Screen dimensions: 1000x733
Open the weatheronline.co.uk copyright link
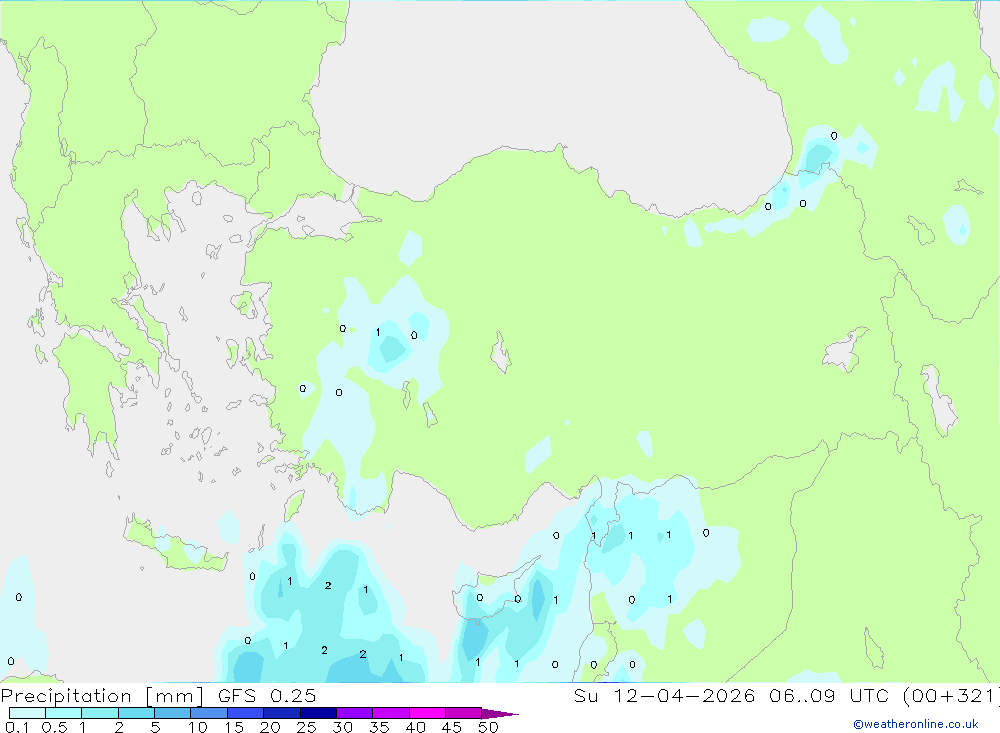point(916,724)
